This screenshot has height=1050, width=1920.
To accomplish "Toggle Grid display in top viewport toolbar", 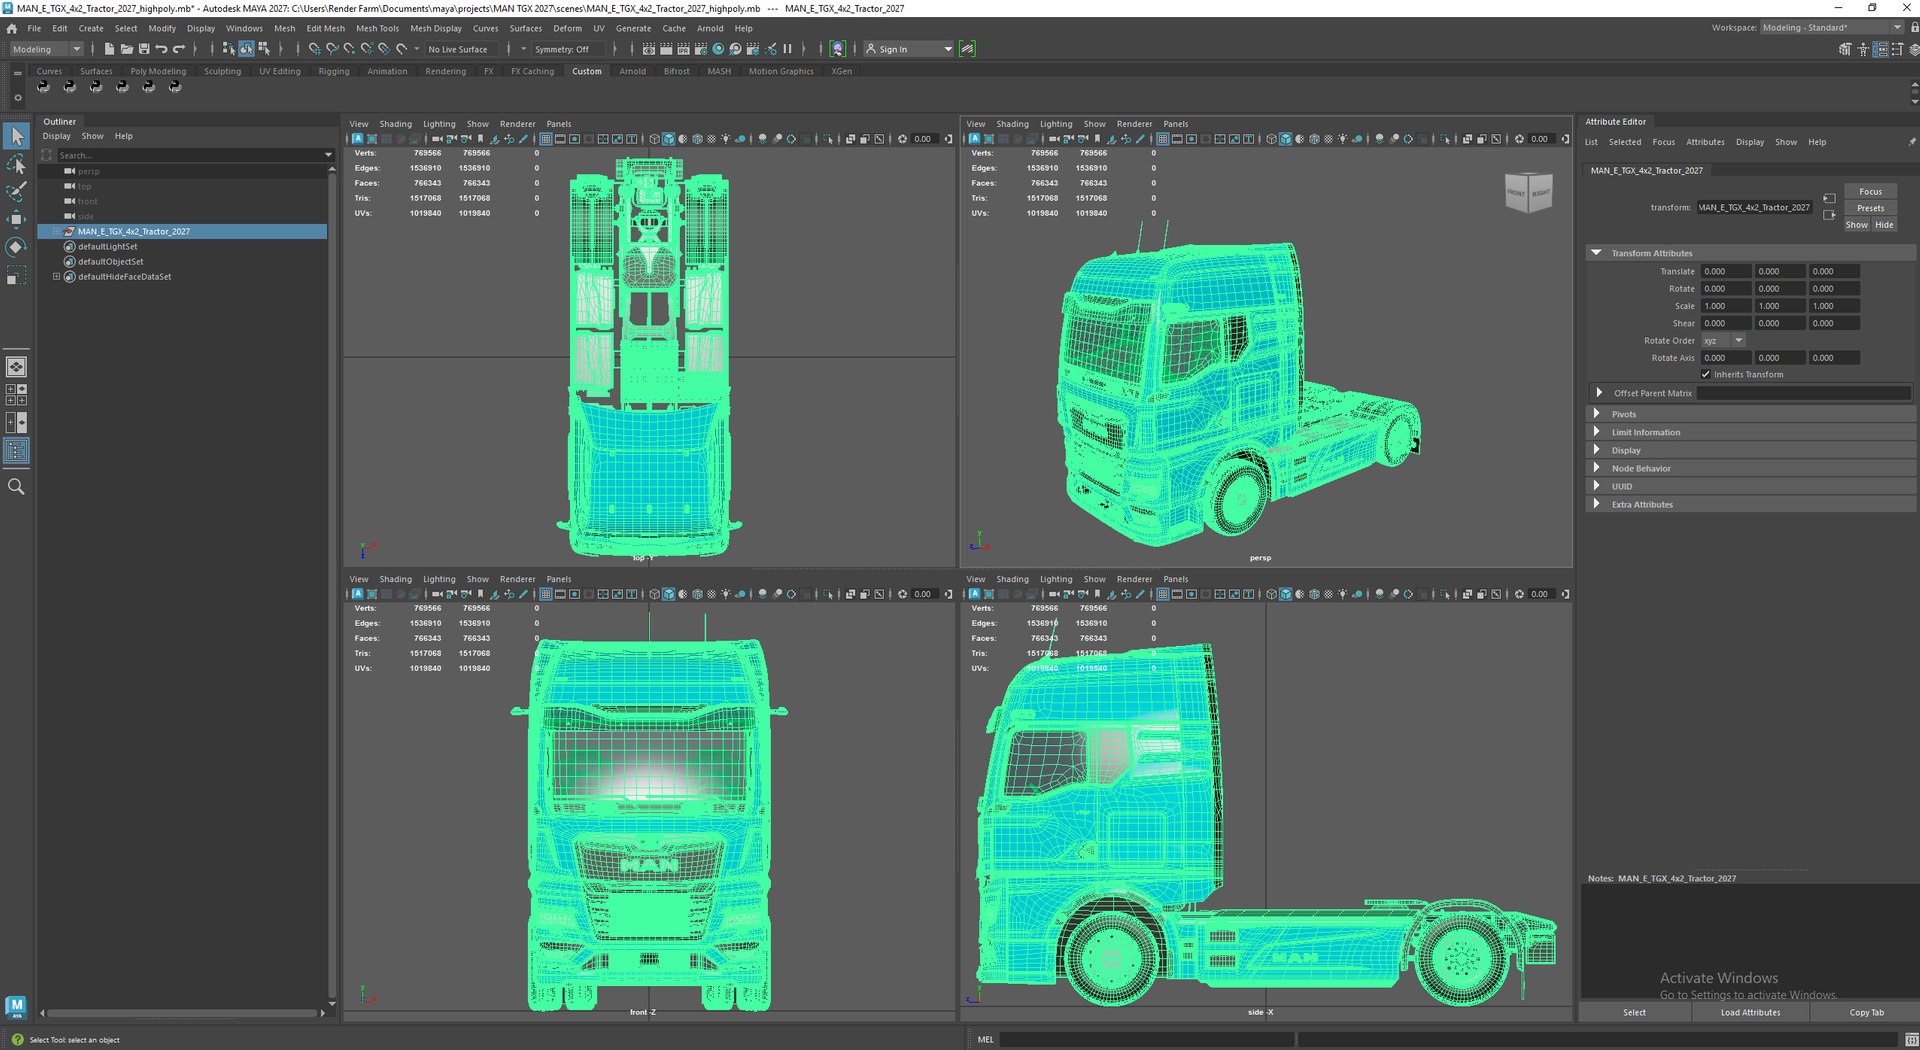I will click(546, 139).
